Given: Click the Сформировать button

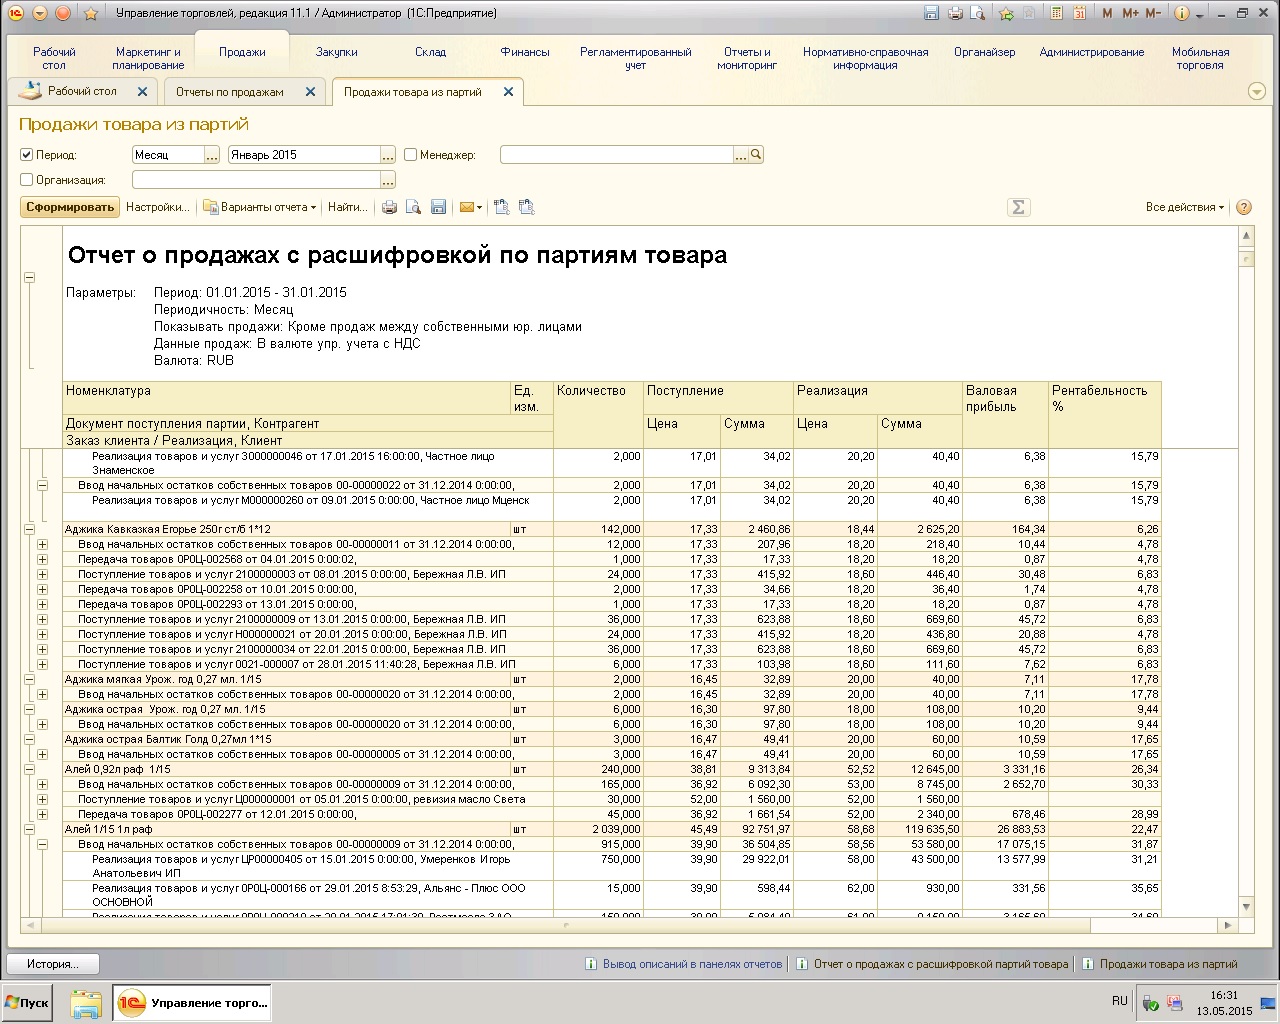Looking at the screenshot, I should click(70, 207).
